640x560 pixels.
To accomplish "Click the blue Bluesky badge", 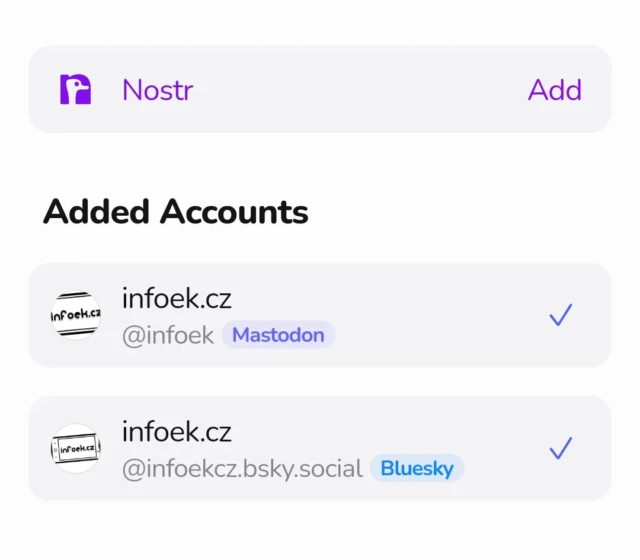I will coord(416,468).
